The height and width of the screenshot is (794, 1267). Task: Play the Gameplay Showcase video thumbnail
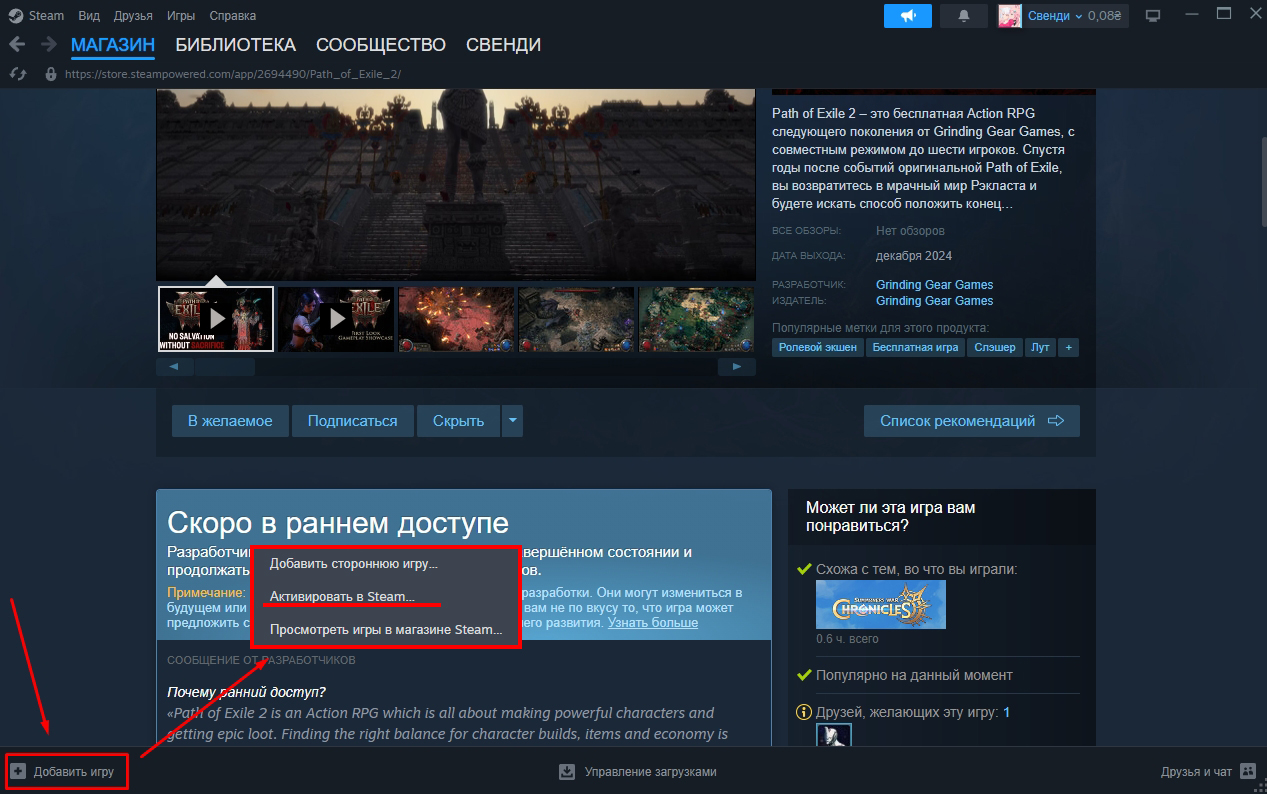(x=336, y=319)
